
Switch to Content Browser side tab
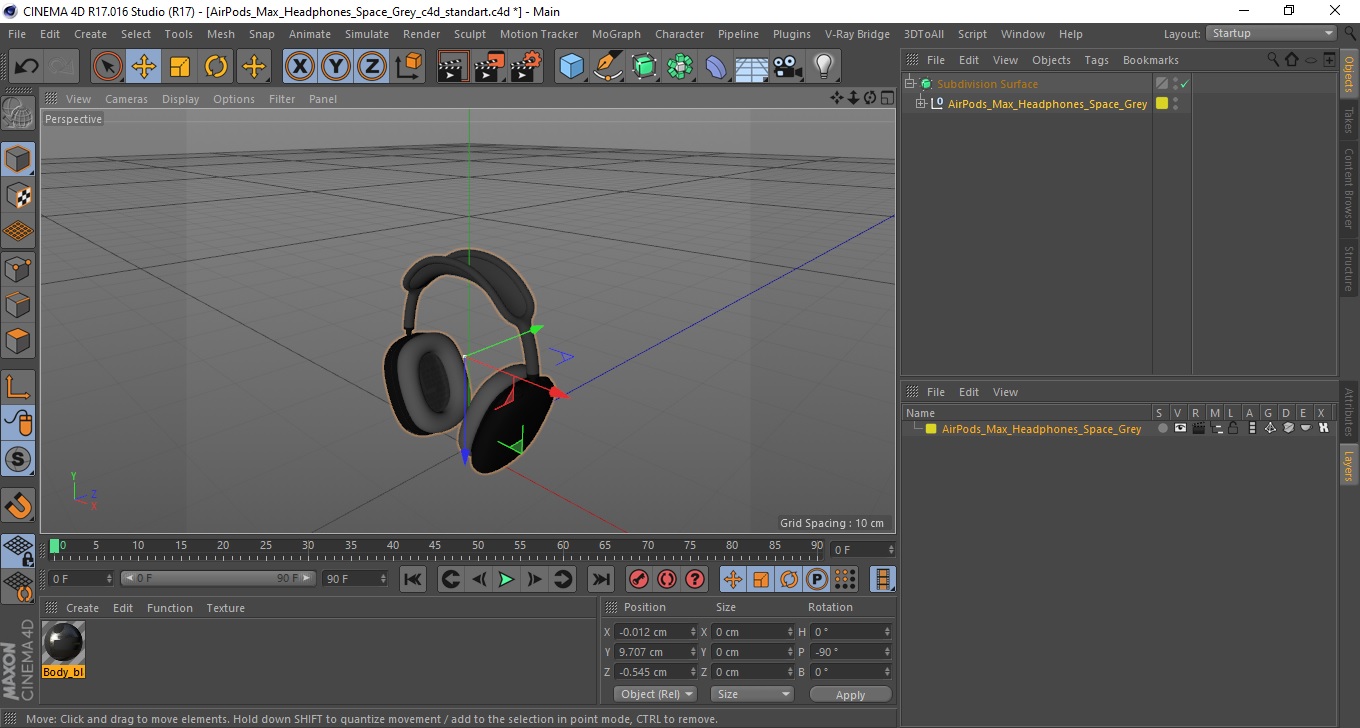click(1349, 188)
